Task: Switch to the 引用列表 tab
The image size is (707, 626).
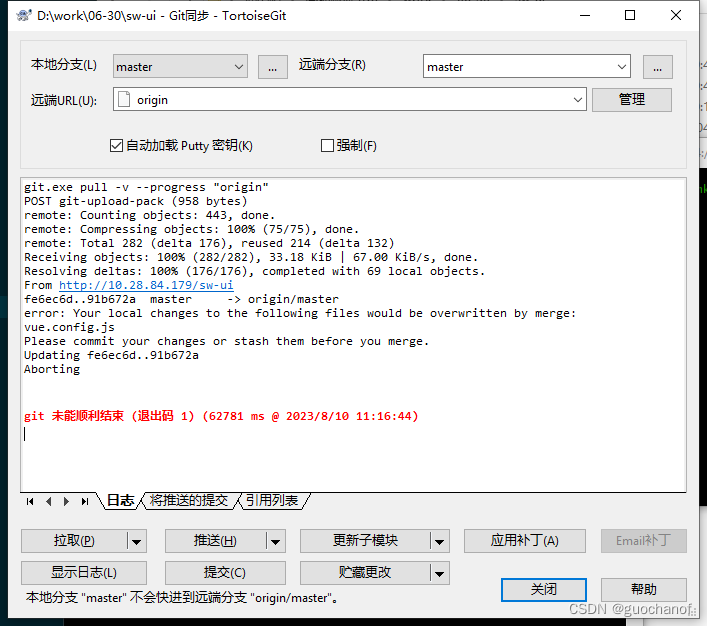Action: pos(272,501)
